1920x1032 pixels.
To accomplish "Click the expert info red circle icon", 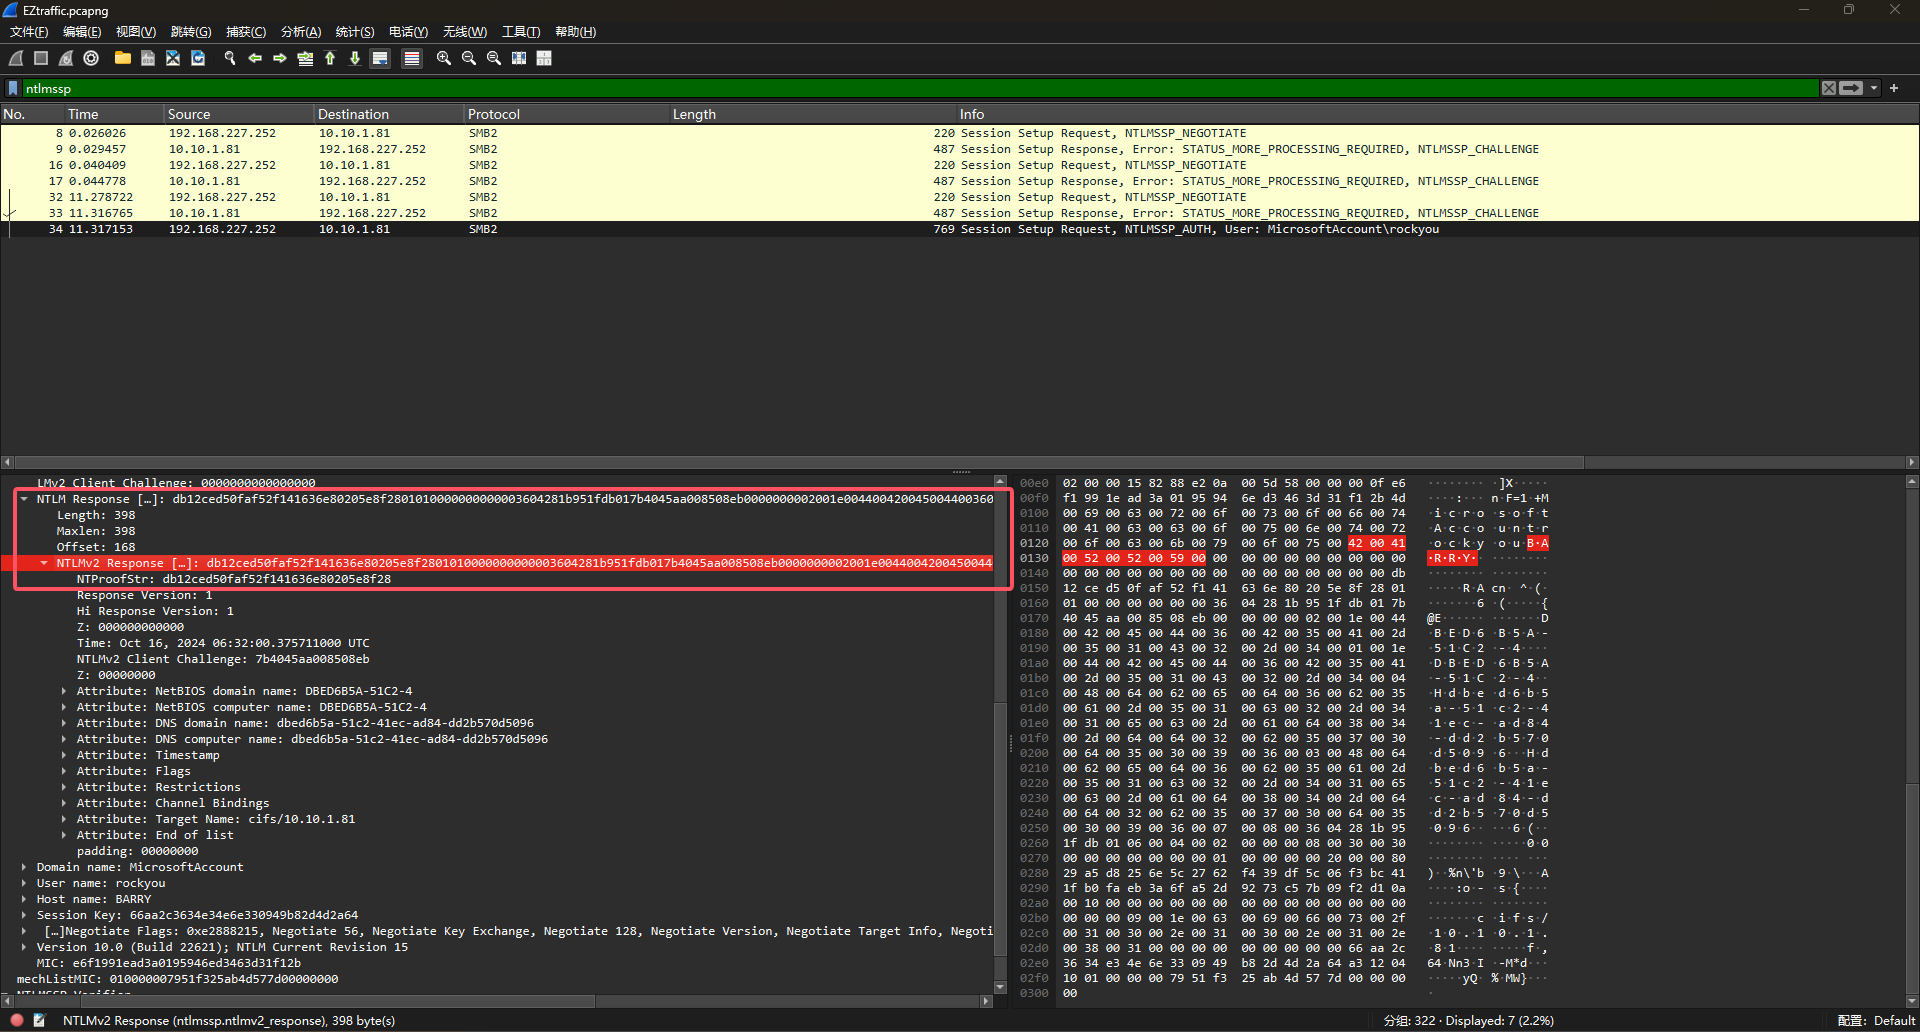I will [17, 1020].
